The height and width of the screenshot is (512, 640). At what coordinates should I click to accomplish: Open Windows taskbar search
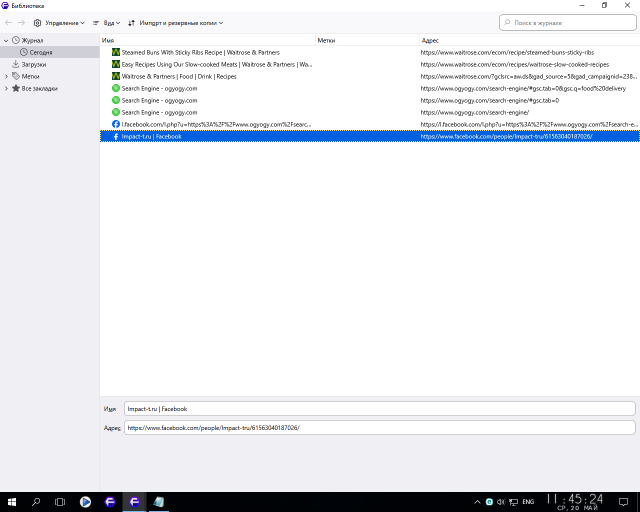coord(36,502)
